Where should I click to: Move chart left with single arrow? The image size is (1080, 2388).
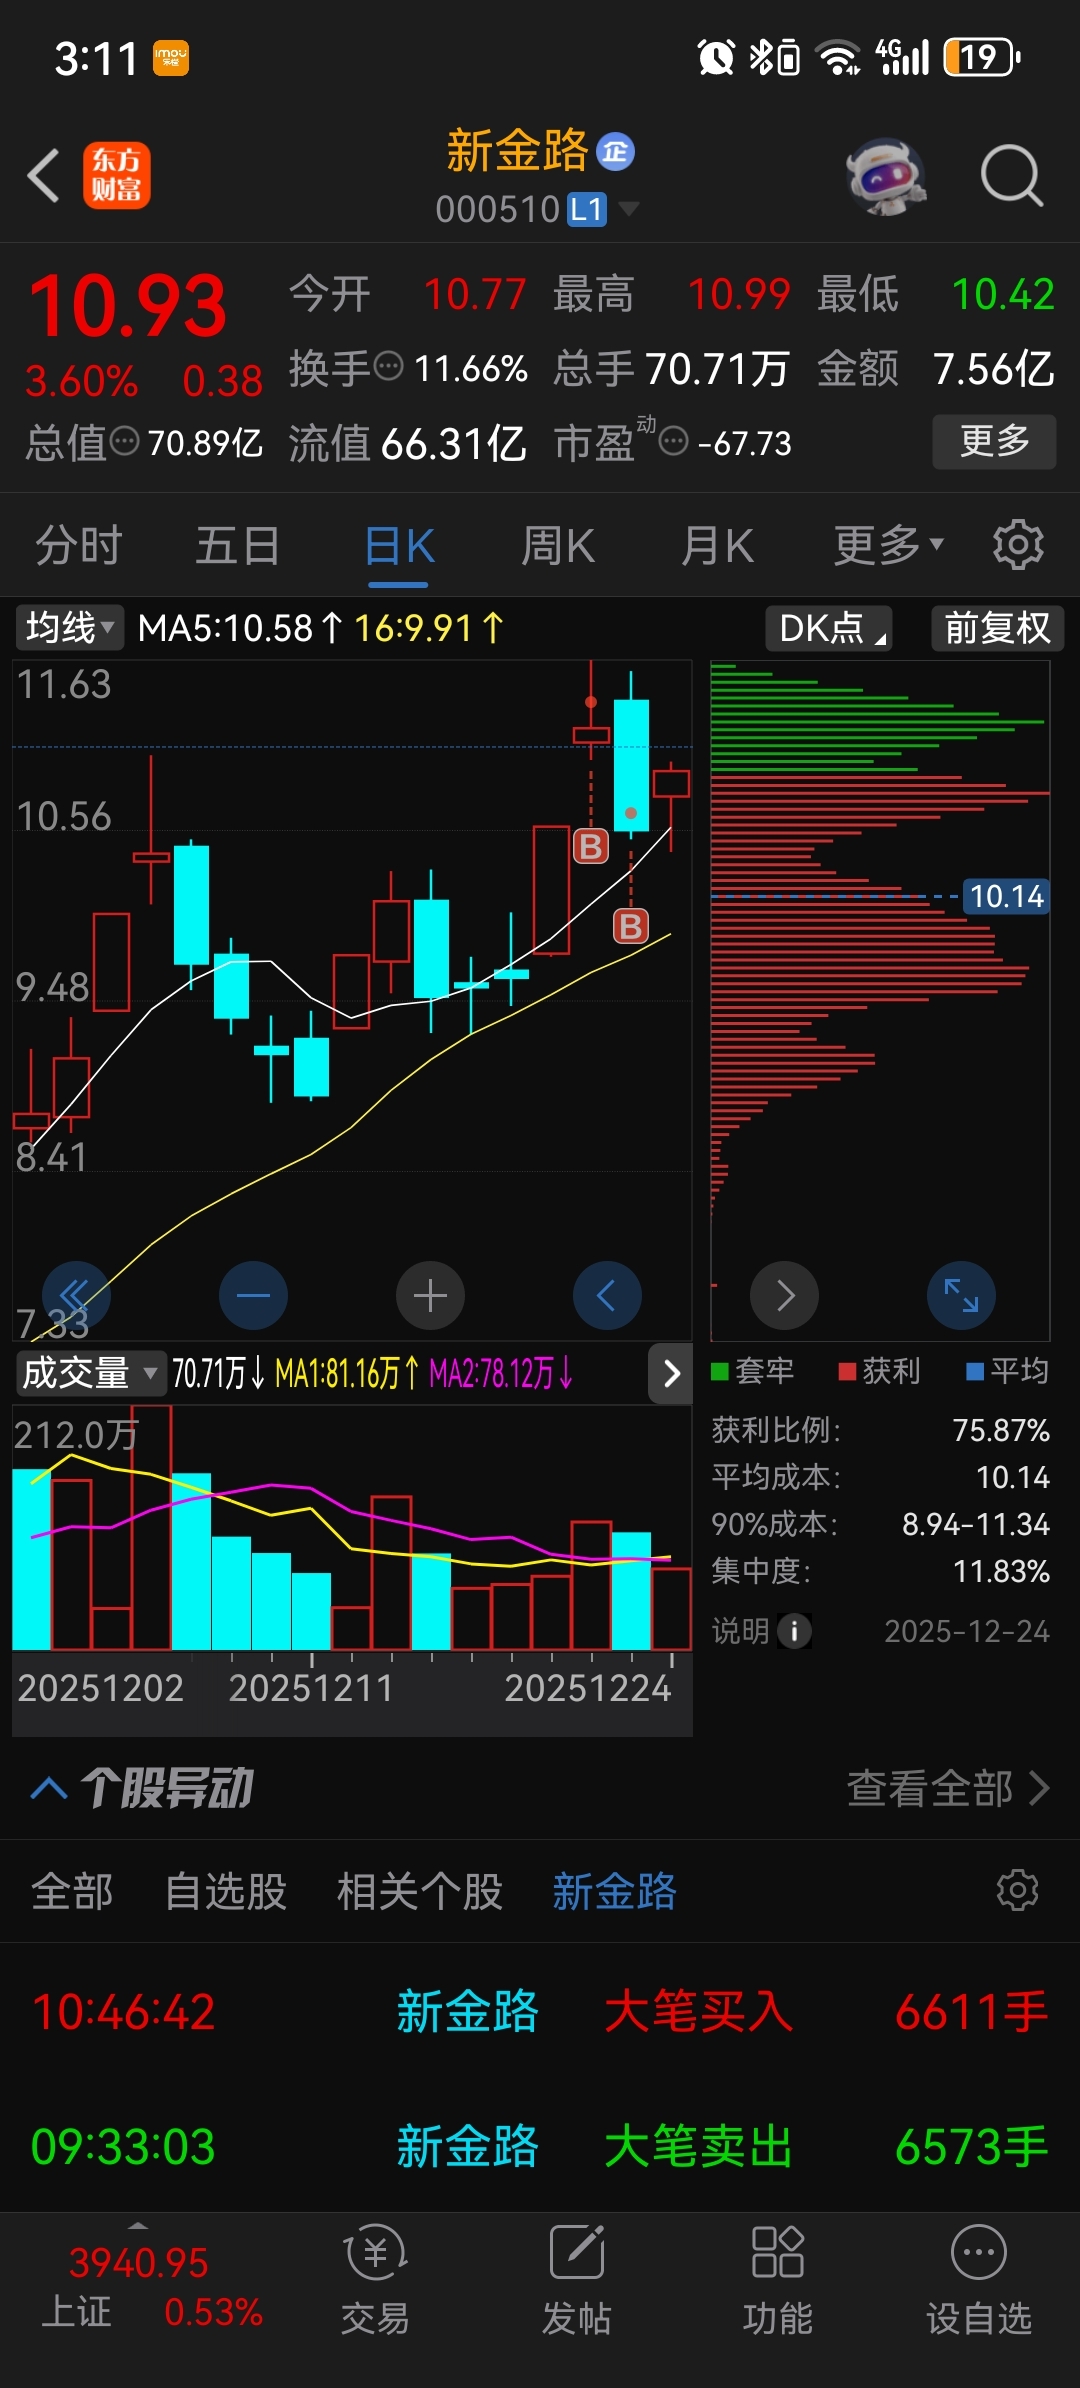point(607,1296)
